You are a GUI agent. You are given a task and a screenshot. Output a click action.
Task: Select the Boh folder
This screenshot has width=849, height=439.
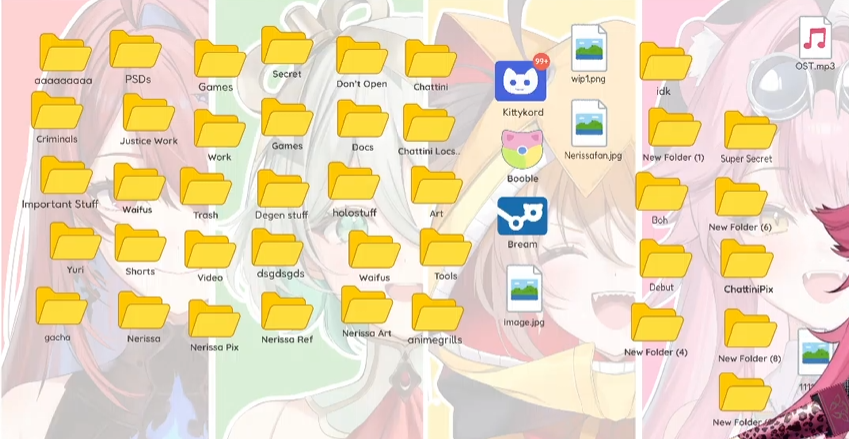(662, 191)
